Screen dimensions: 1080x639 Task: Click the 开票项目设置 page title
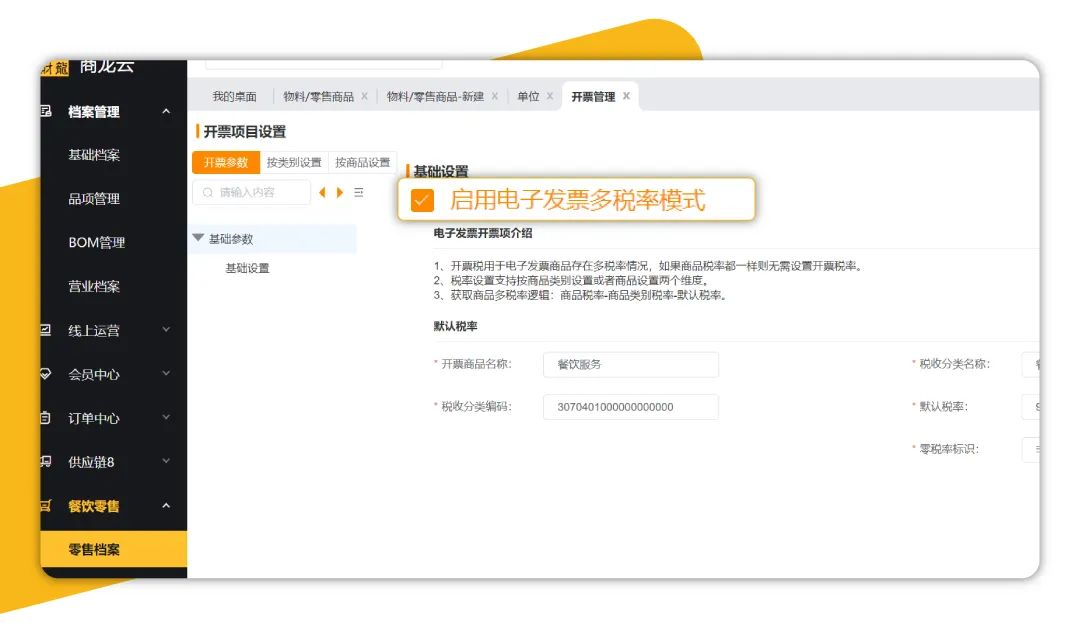click(245, 132)
